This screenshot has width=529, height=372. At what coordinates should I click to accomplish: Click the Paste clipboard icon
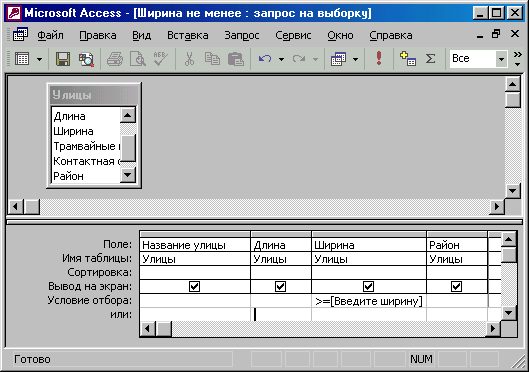coord(235,59)
